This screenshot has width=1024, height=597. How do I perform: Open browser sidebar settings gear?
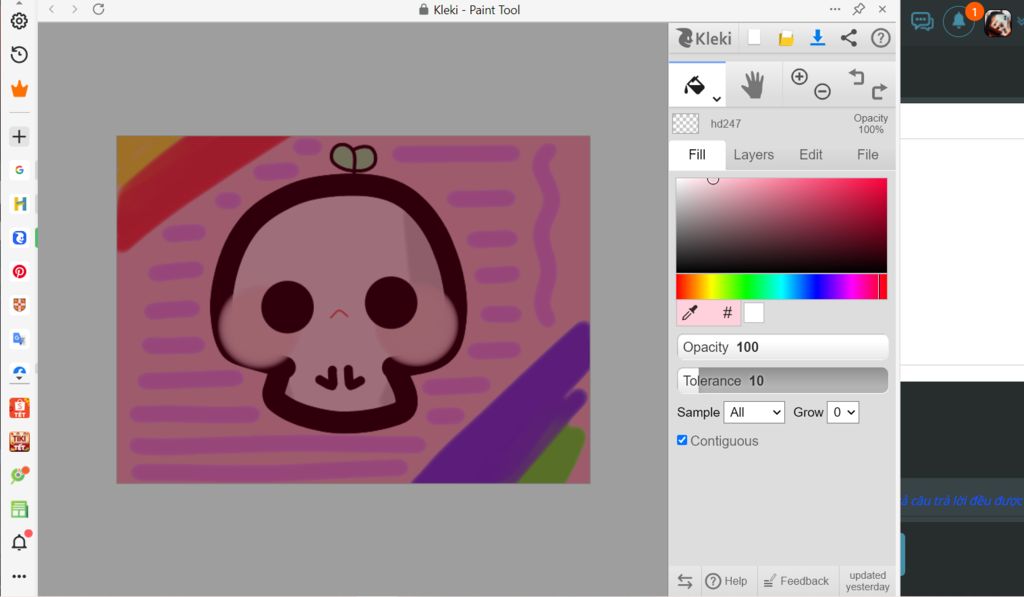click(x=19, y=21)
